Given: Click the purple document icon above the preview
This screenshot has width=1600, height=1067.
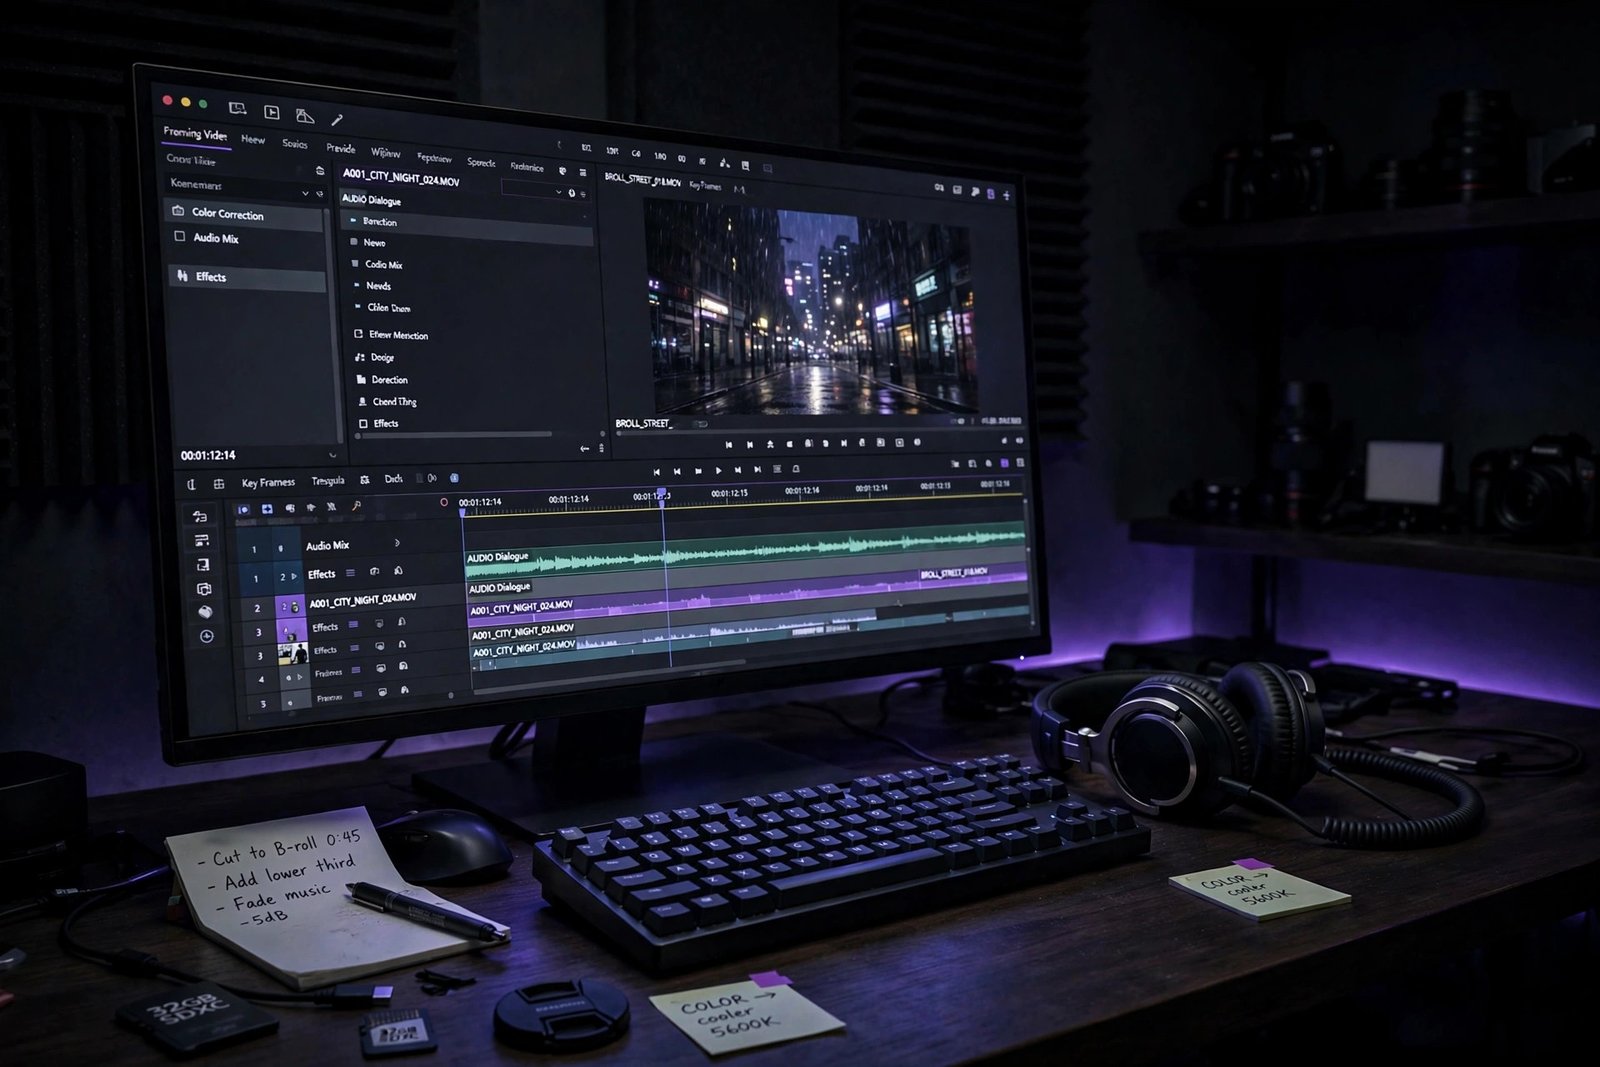Looking at the screenshot, I should pos(991,193).
